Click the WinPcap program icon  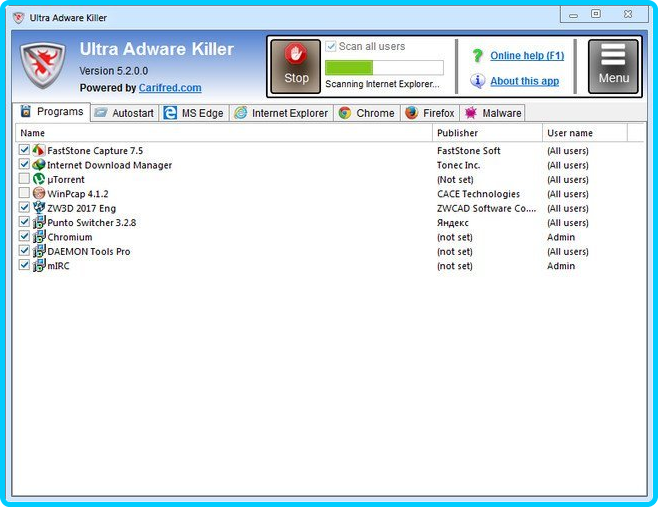(x=39, y=193)
